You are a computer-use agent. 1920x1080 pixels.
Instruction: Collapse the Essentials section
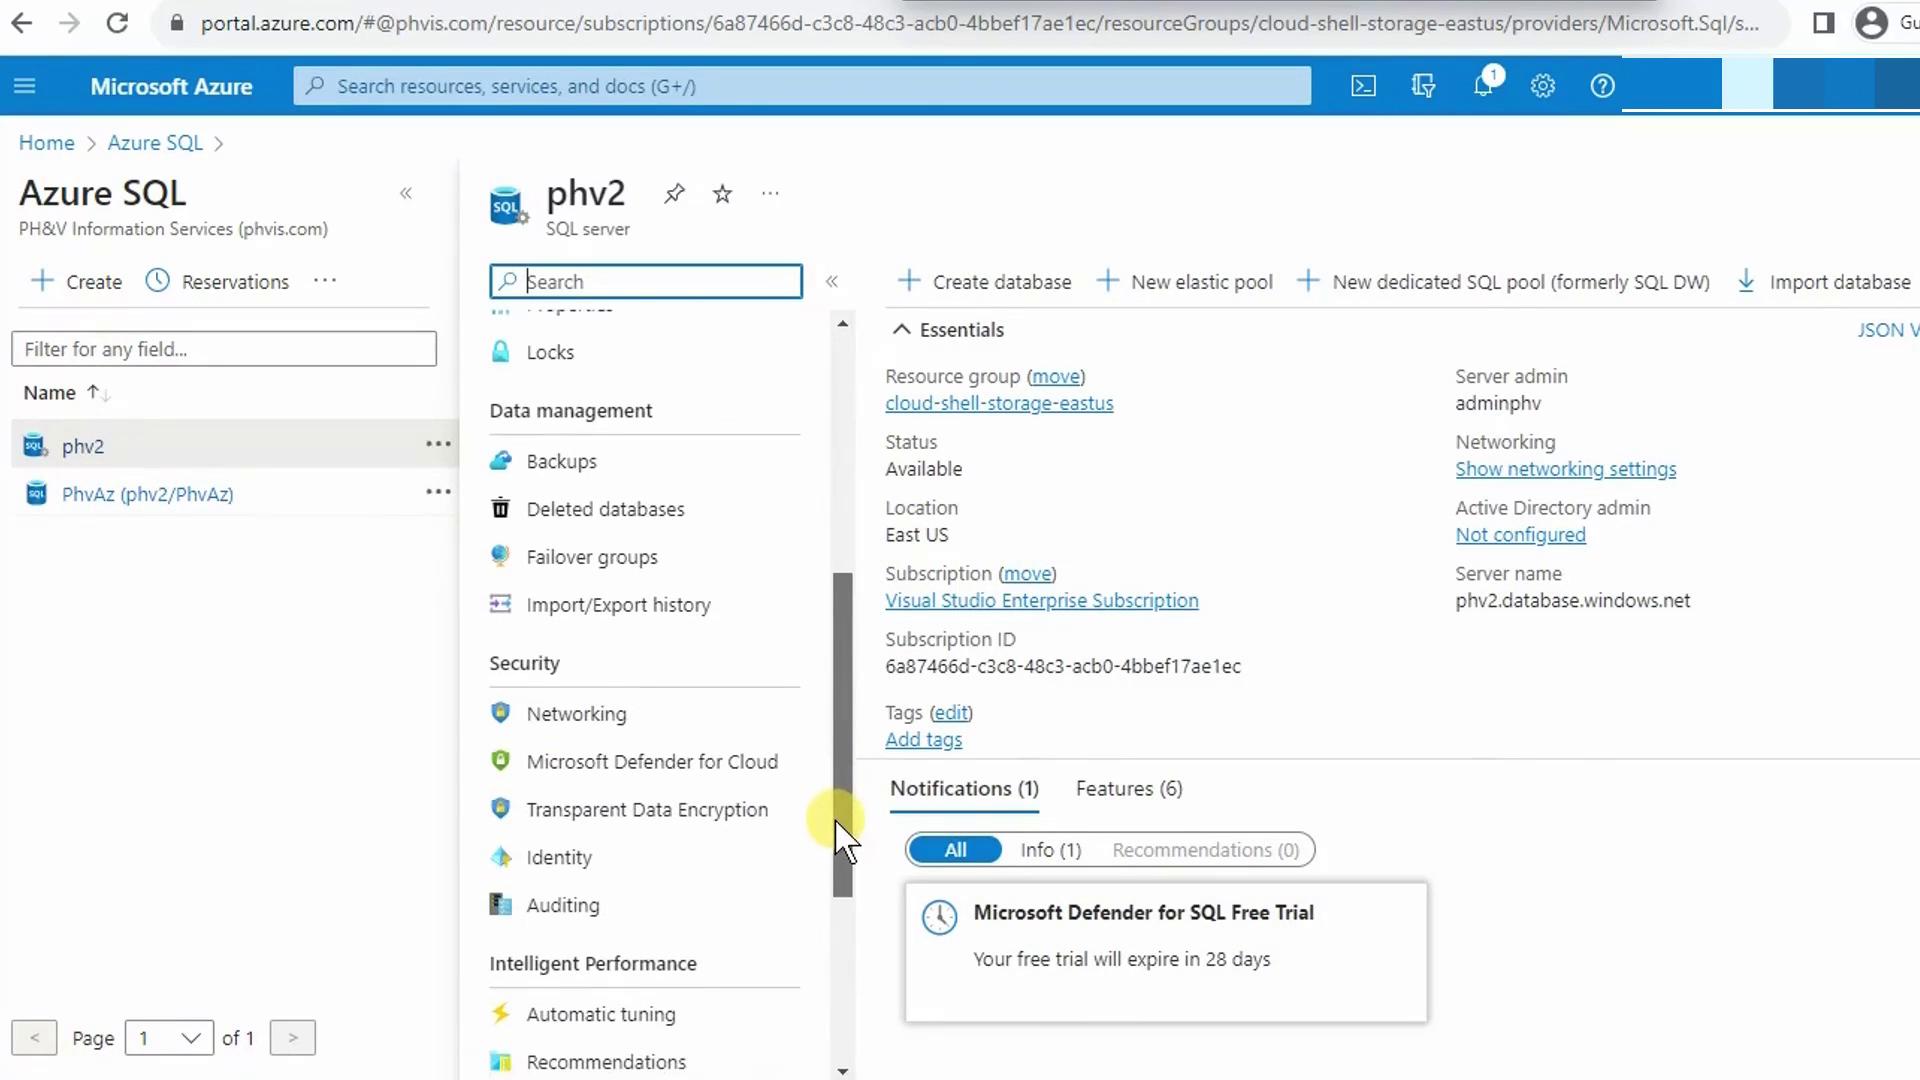click(902, 330)
